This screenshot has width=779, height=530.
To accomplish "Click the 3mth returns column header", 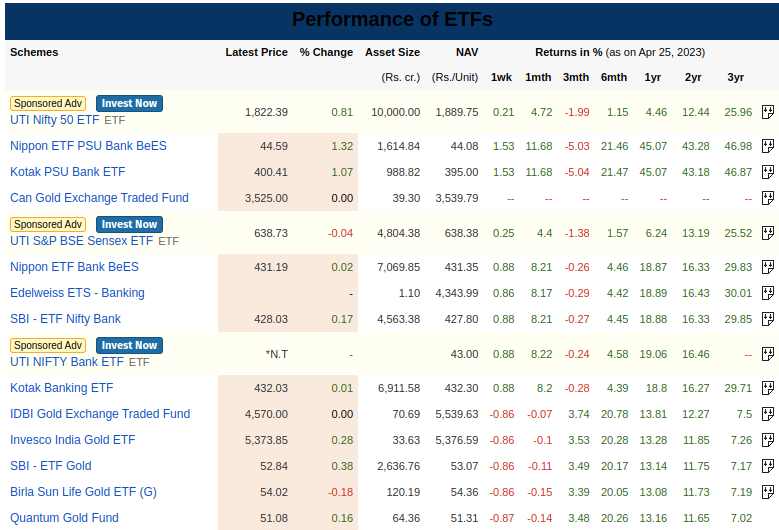I will point(576,77).
